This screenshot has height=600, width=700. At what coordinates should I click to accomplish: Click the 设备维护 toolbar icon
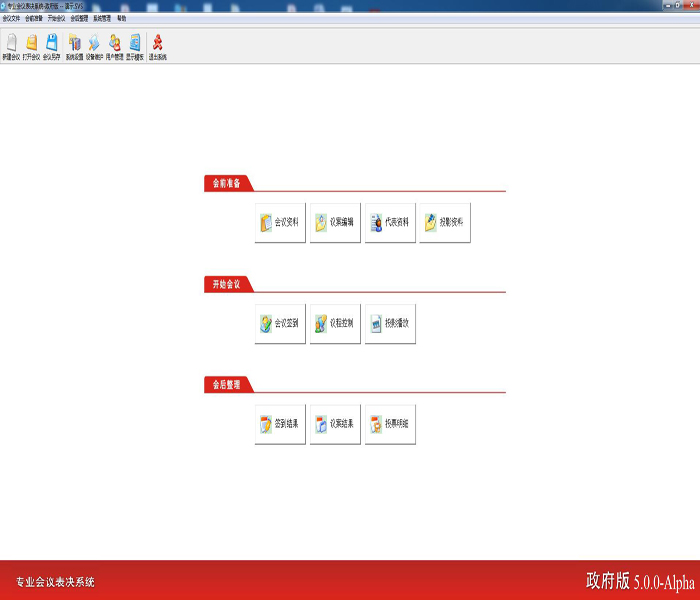[x=94, y=46]
